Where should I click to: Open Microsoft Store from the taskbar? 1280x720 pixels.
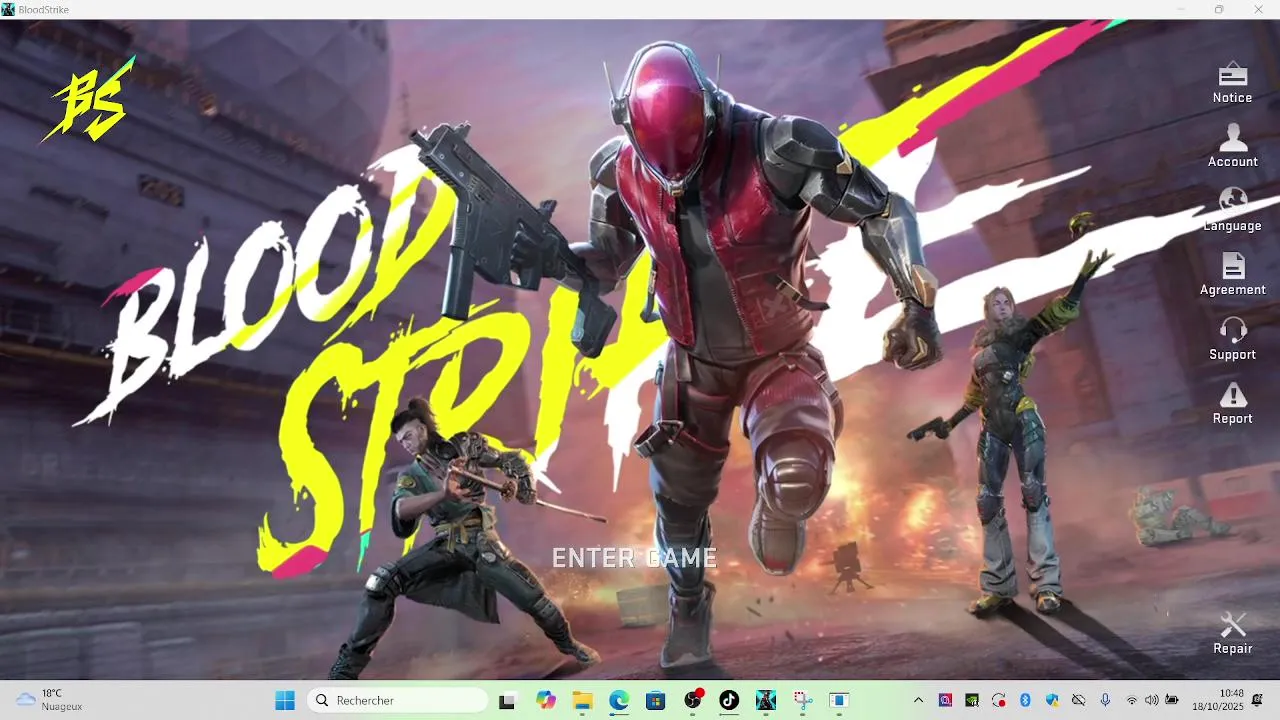[655, 700]
